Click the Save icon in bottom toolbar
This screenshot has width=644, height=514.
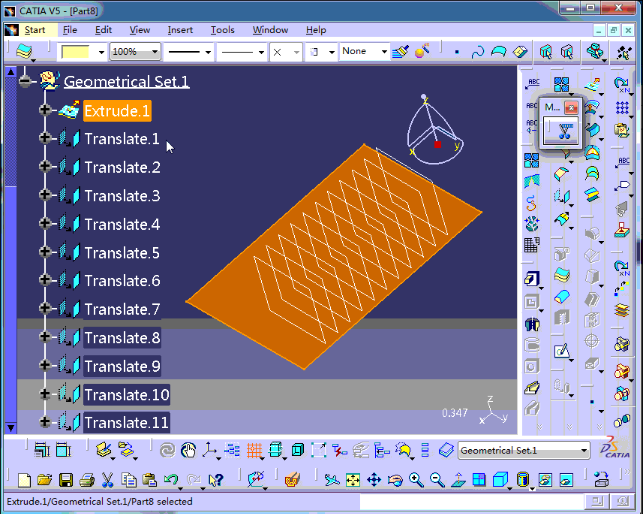point(66,481)
